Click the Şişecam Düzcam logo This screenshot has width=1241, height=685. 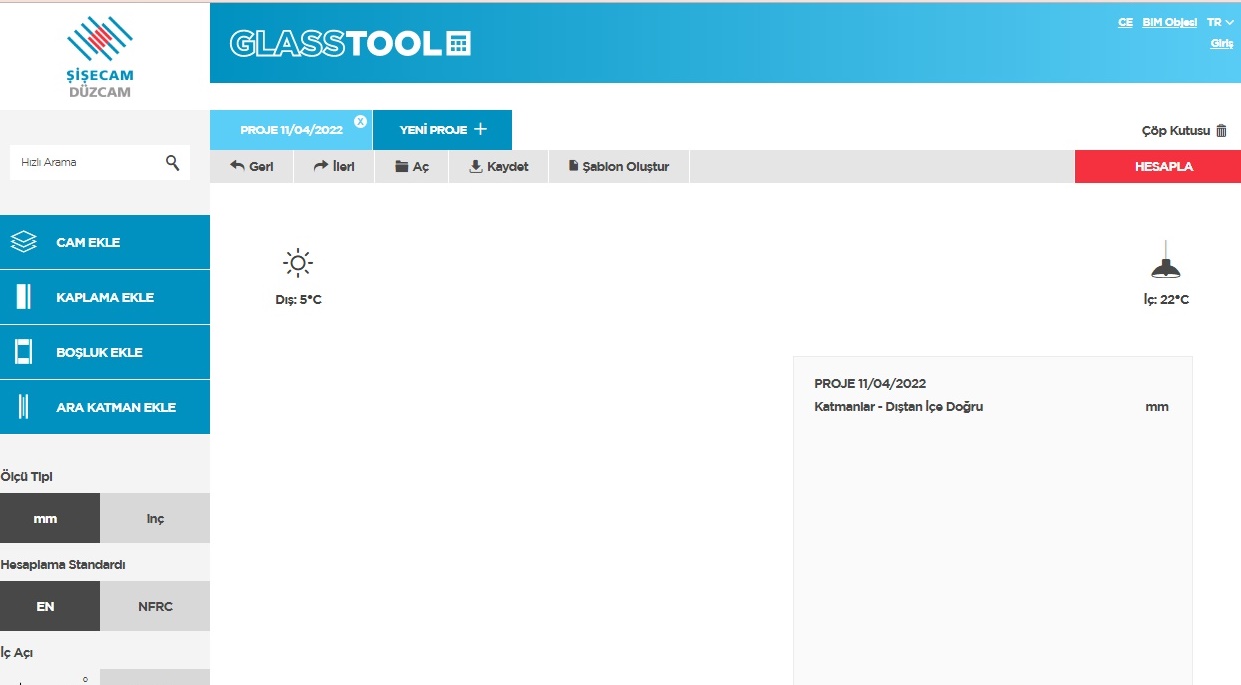[x=100, y=56]
